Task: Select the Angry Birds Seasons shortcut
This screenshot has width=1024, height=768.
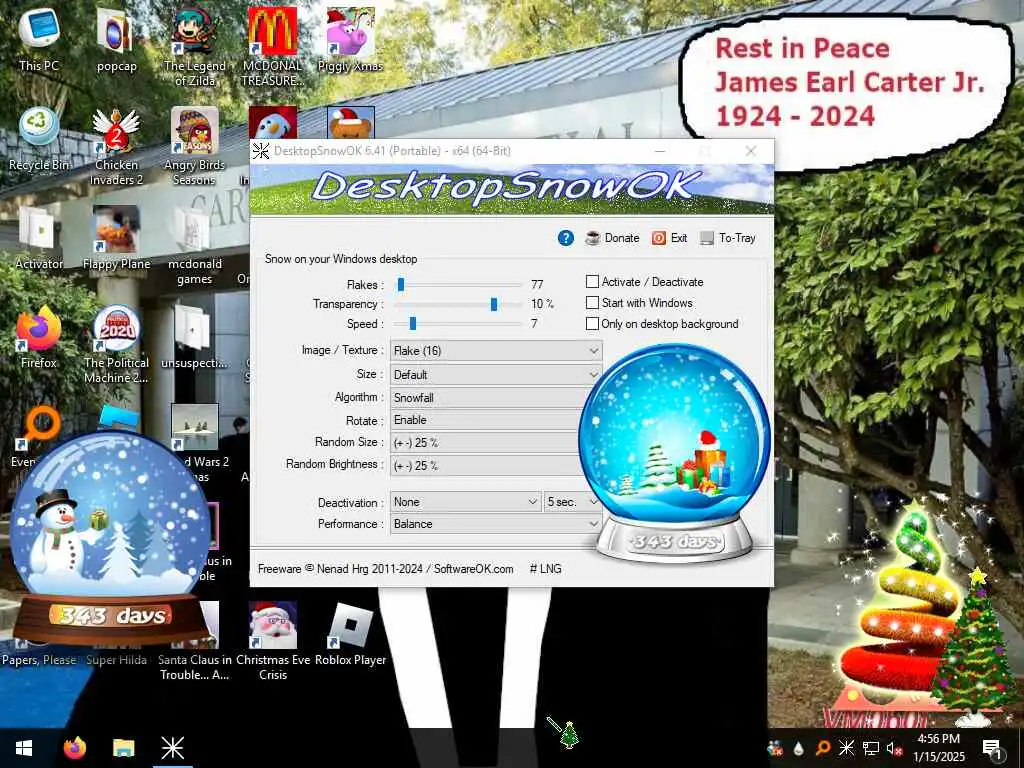Action: [x=195, y=147]
